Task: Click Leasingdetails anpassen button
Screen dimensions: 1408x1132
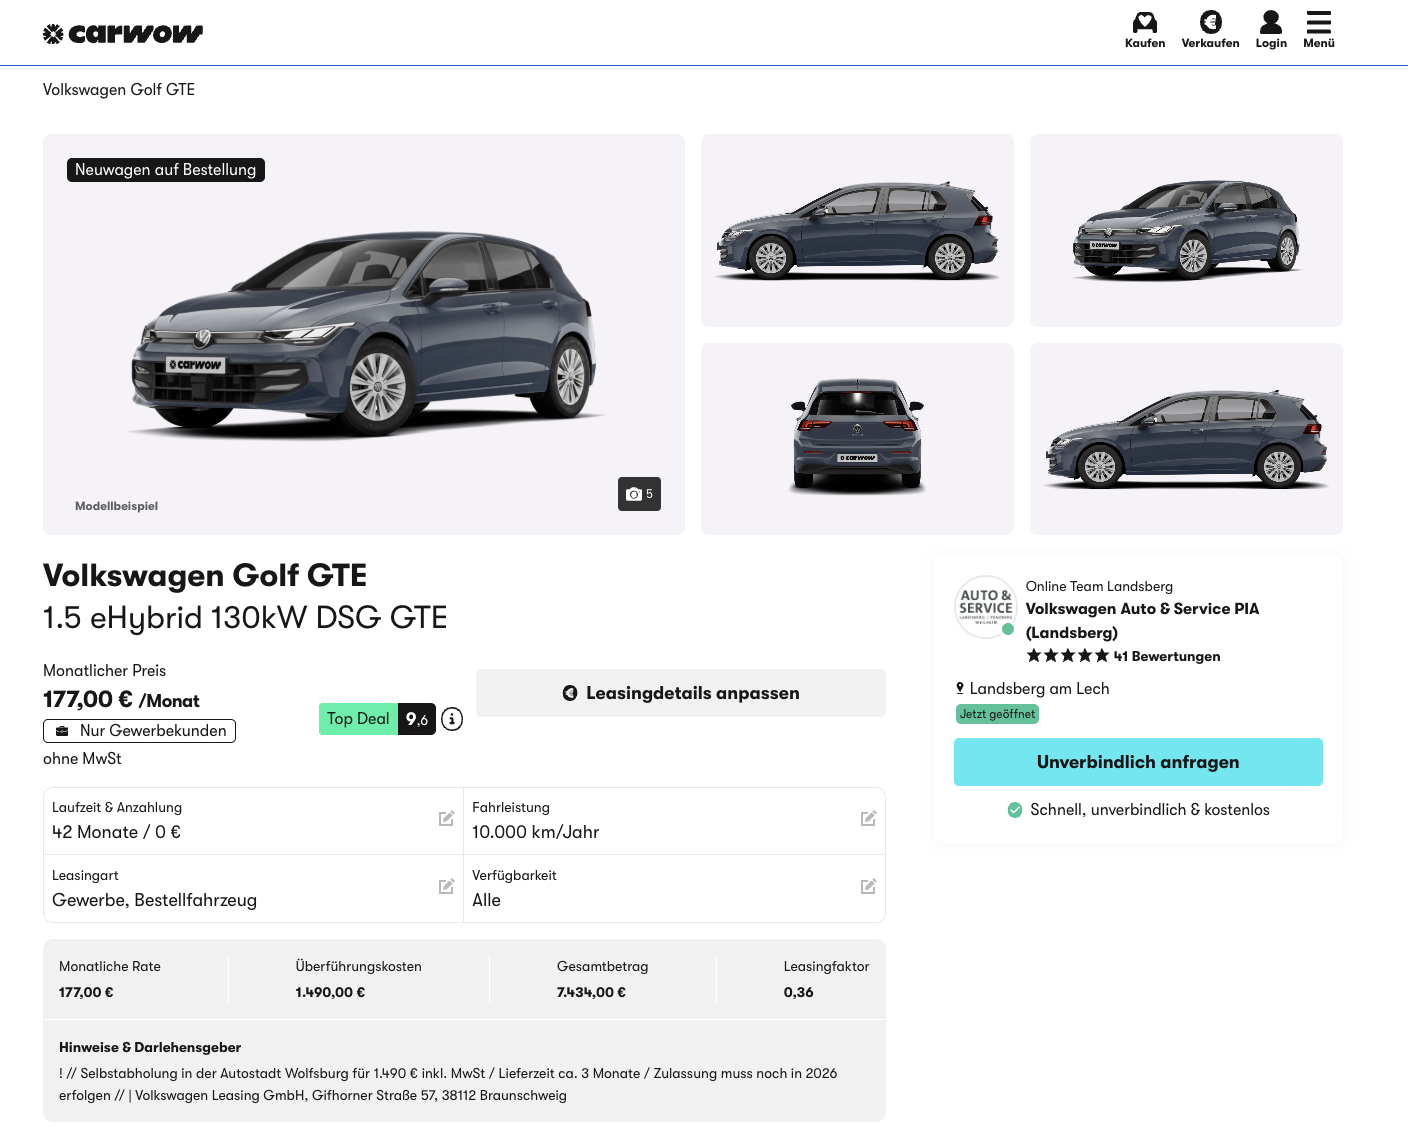Action: point(681,693)
